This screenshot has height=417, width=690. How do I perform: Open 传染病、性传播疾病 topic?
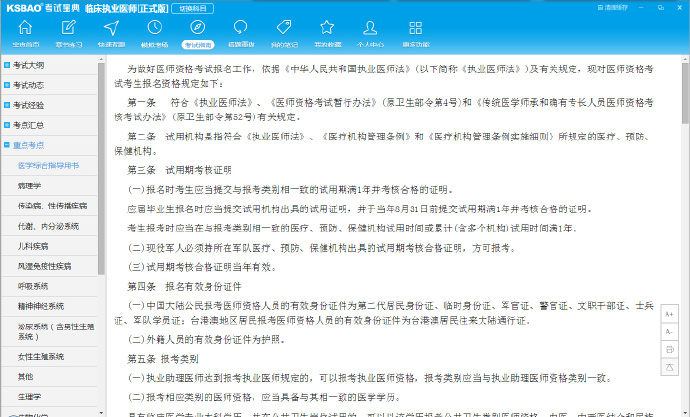pyautogui.click(x=49, y=205)
